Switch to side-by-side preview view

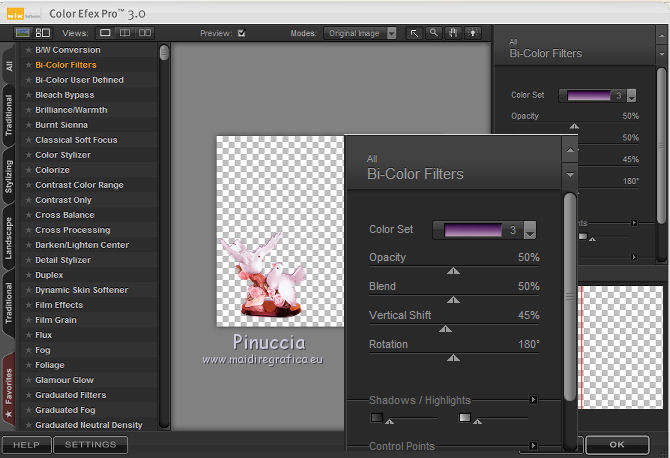tap(146, 33)
